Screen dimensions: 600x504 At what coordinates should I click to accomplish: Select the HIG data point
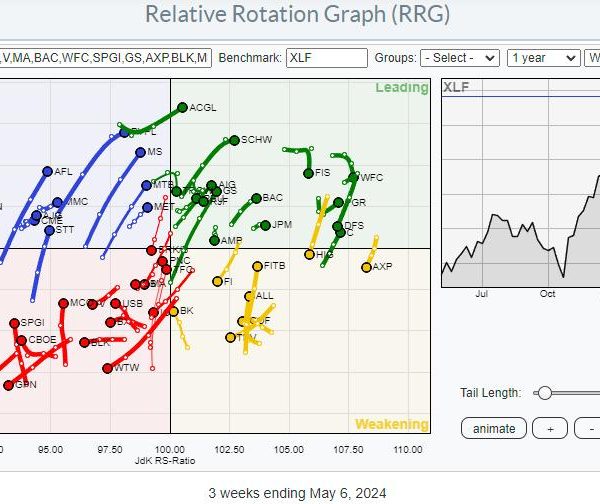click(310, 254)
